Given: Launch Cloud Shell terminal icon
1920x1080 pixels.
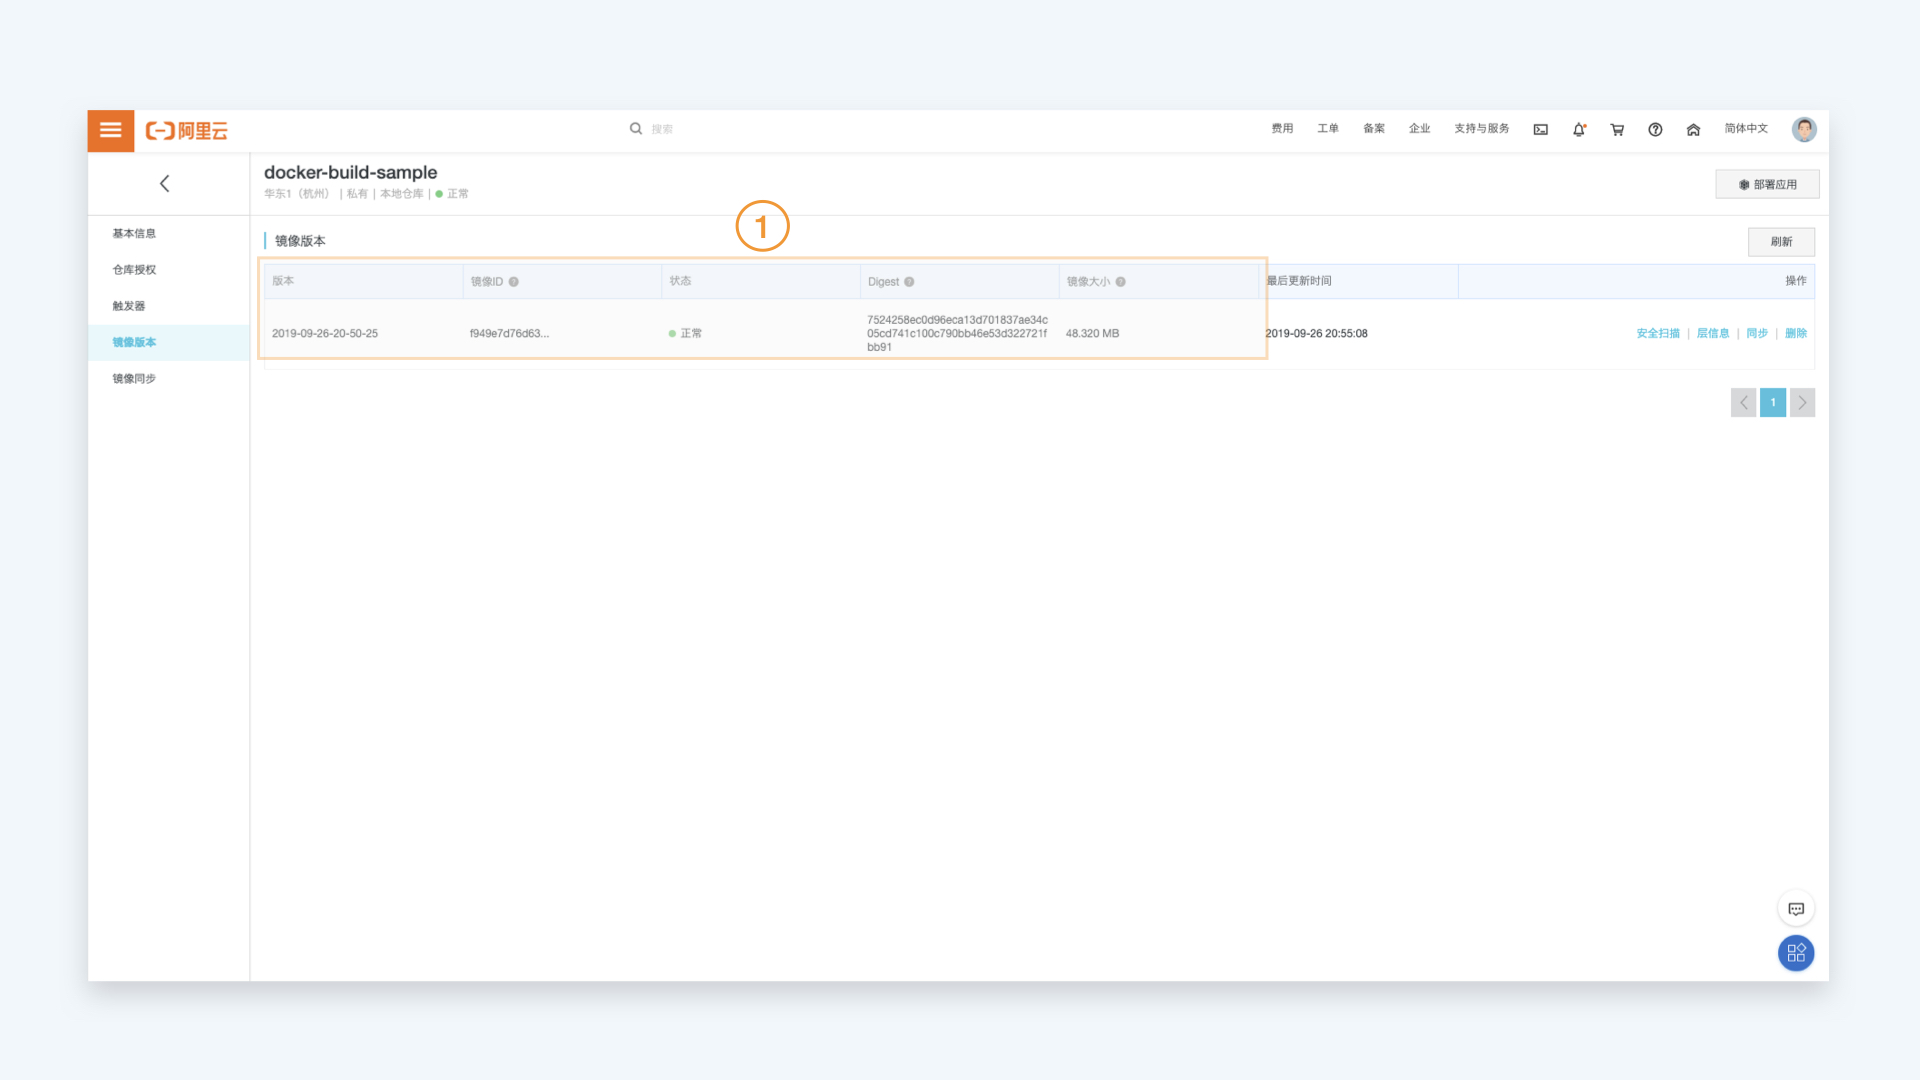Looking at the screenshot, I should click(1541, 130).
